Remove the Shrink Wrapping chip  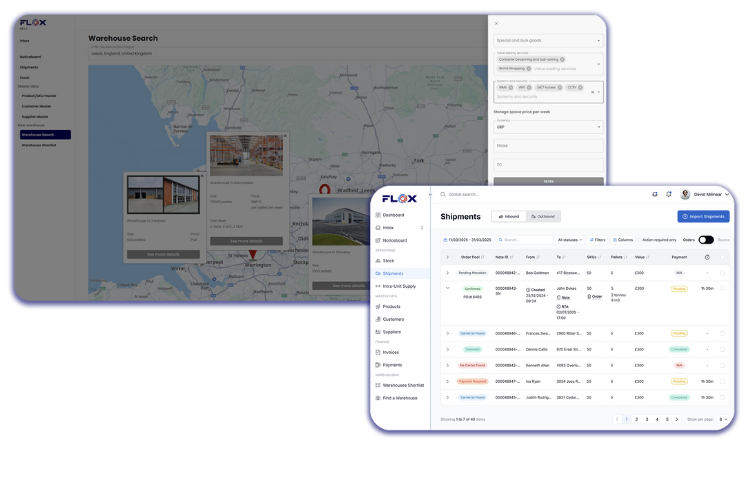pyautogui.click(x=529, y=68)
